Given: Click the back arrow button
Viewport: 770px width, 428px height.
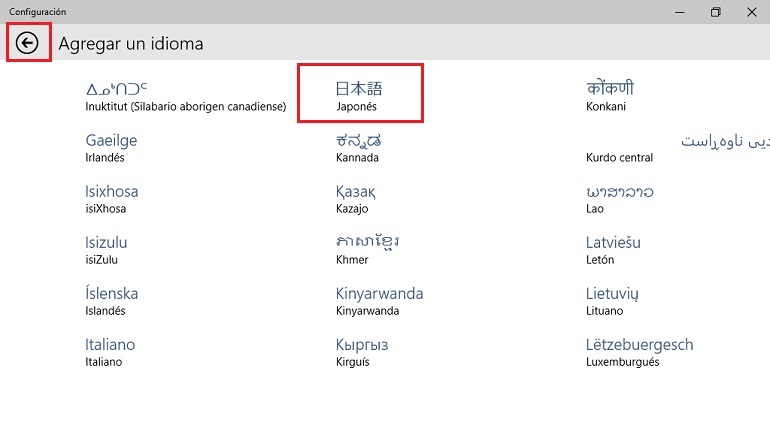Looking at the screenshot, I should tap(28, 43).
